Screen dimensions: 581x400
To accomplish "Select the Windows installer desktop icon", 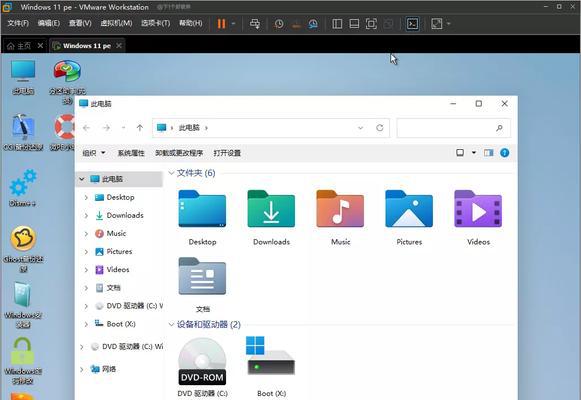I will point(23,305).
